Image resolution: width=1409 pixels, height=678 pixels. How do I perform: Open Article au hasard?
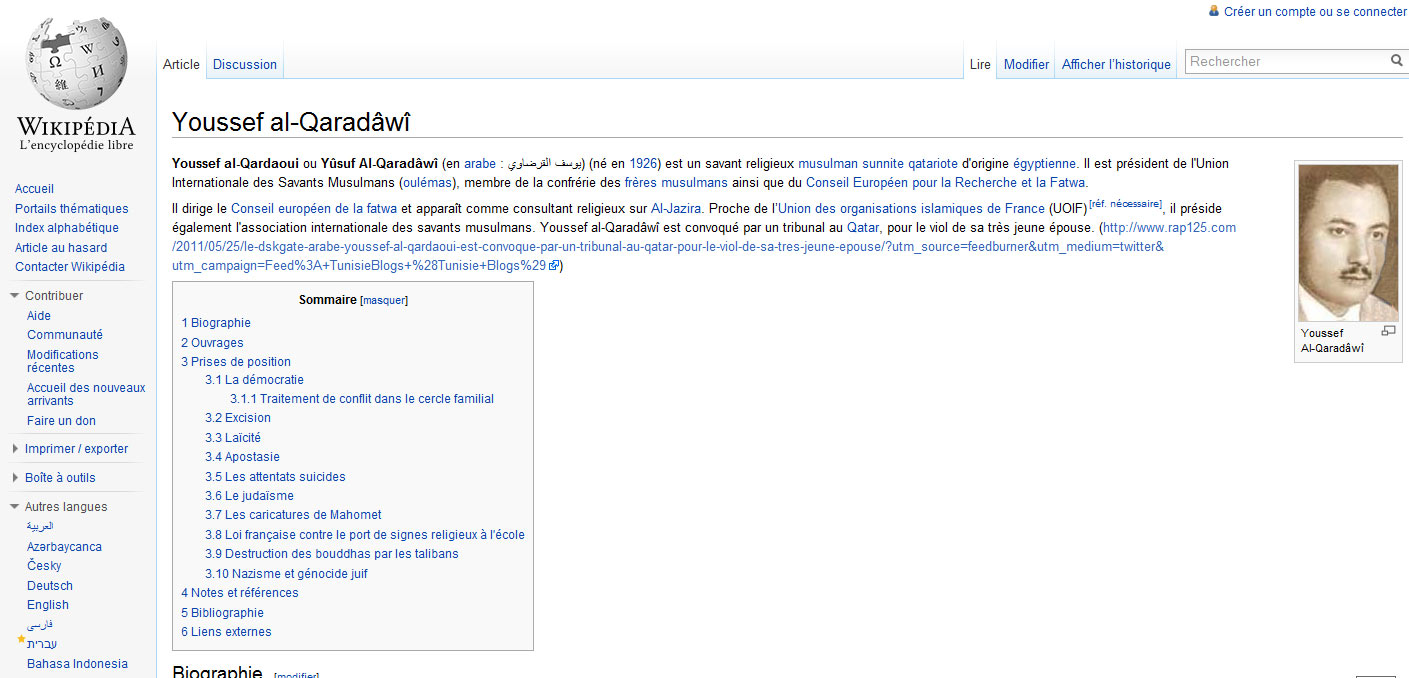coord(61,247)
